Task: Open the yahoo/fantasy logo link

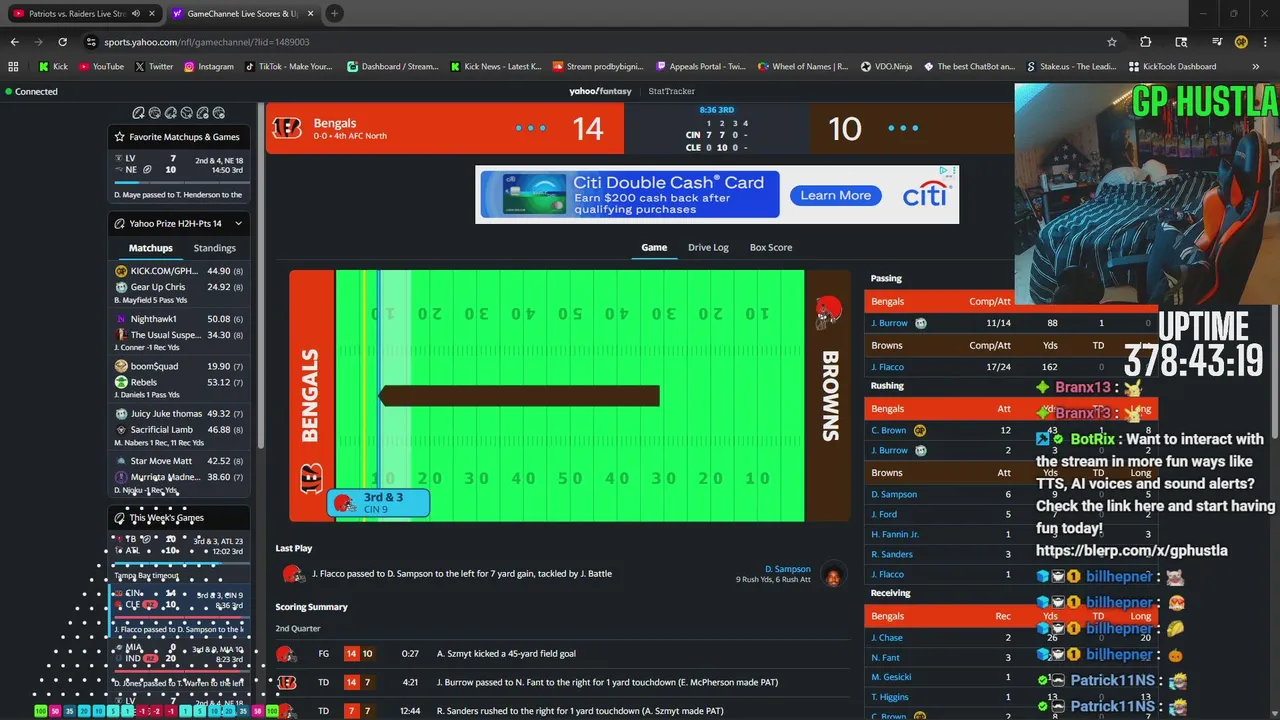Action: (600, 91)
